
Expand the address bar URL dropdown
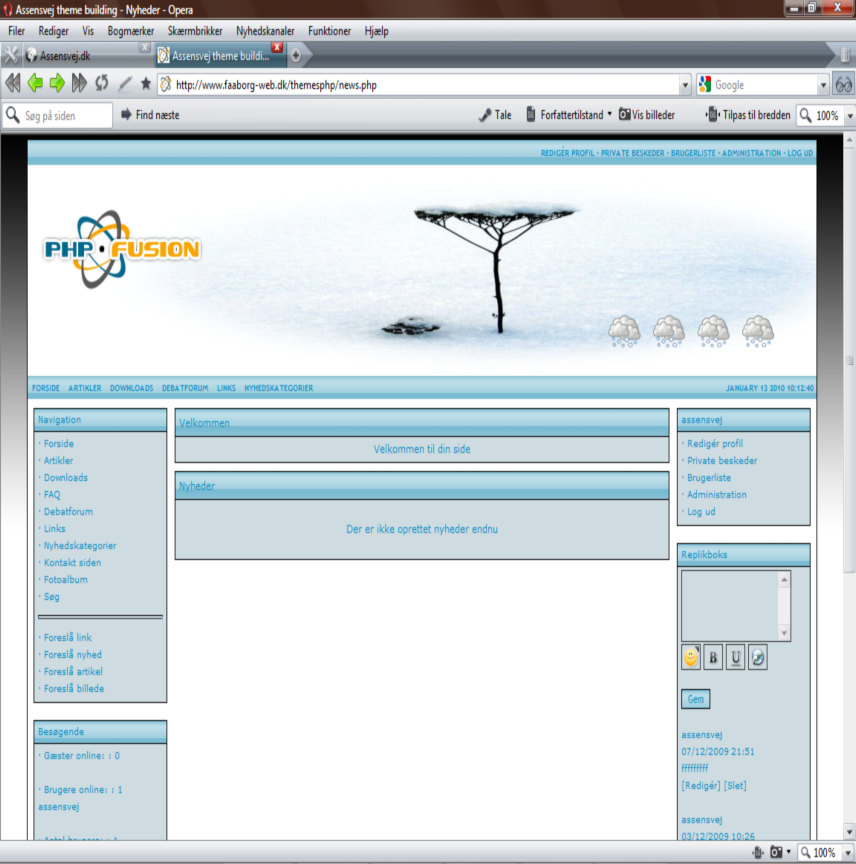685,85
